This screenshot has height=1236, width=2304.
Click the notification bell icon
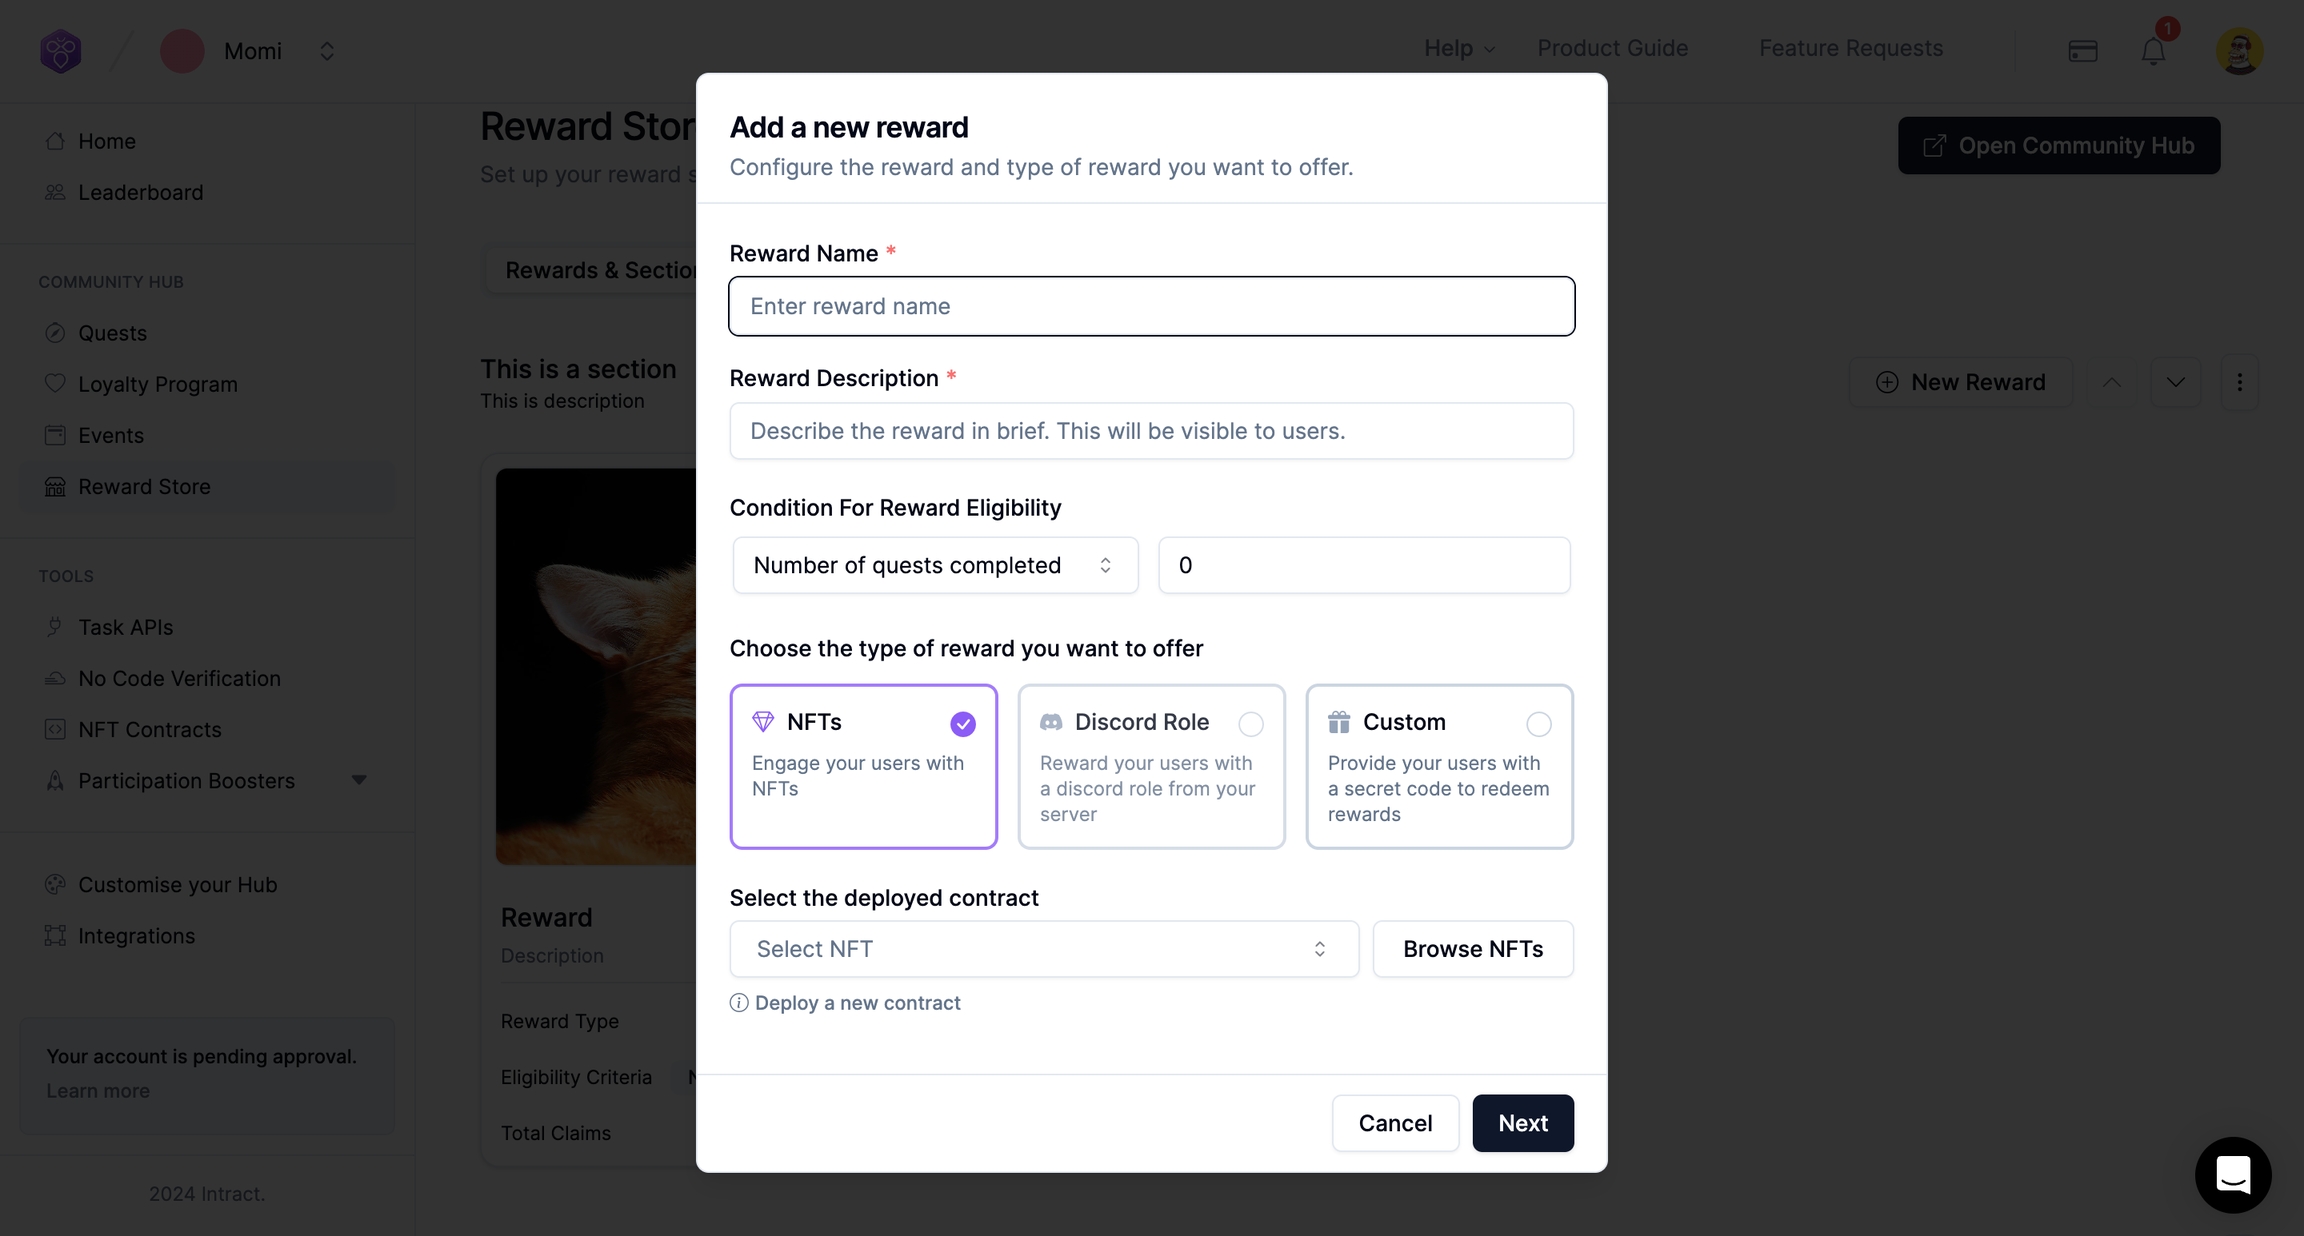coord(2153,51)
